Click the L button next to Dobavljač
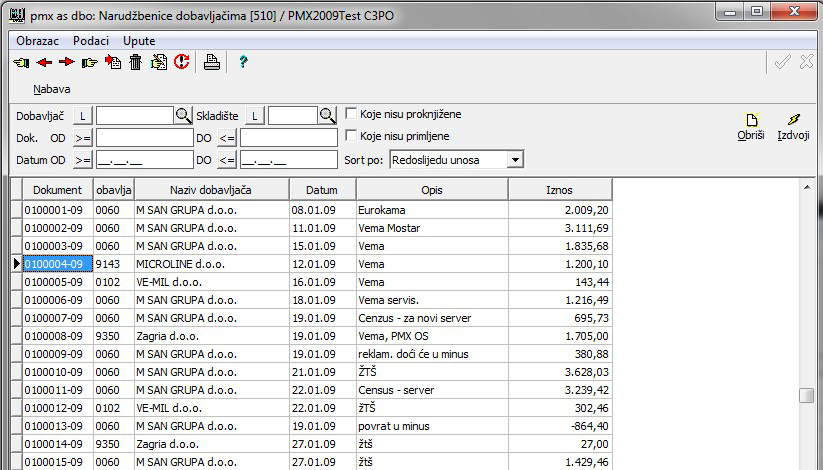 coord(82,116)
